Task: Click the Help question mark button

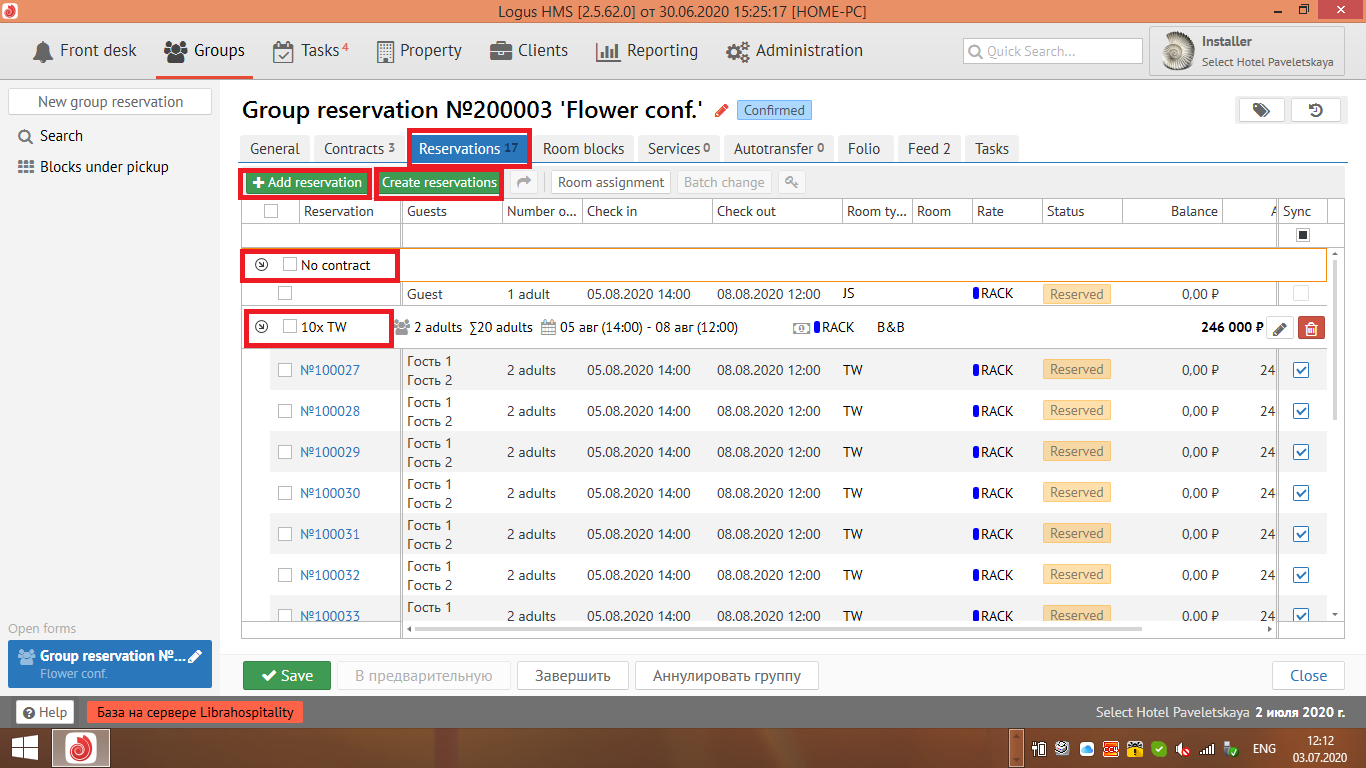Action: [45, 712]
